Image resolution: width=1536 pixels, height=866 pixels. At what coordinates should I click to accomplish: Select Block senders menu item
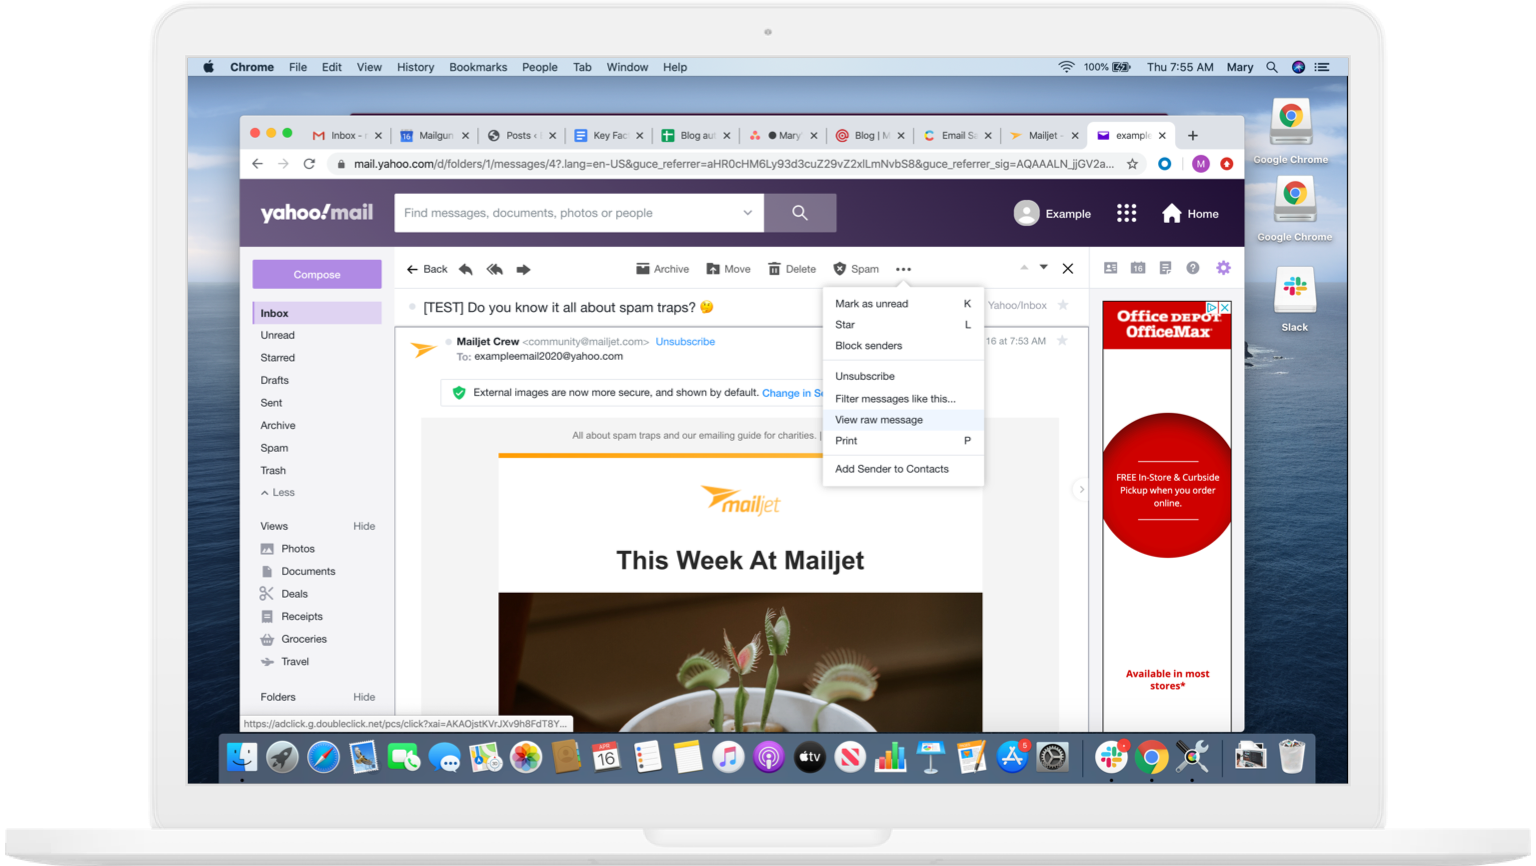click(903, 346)
